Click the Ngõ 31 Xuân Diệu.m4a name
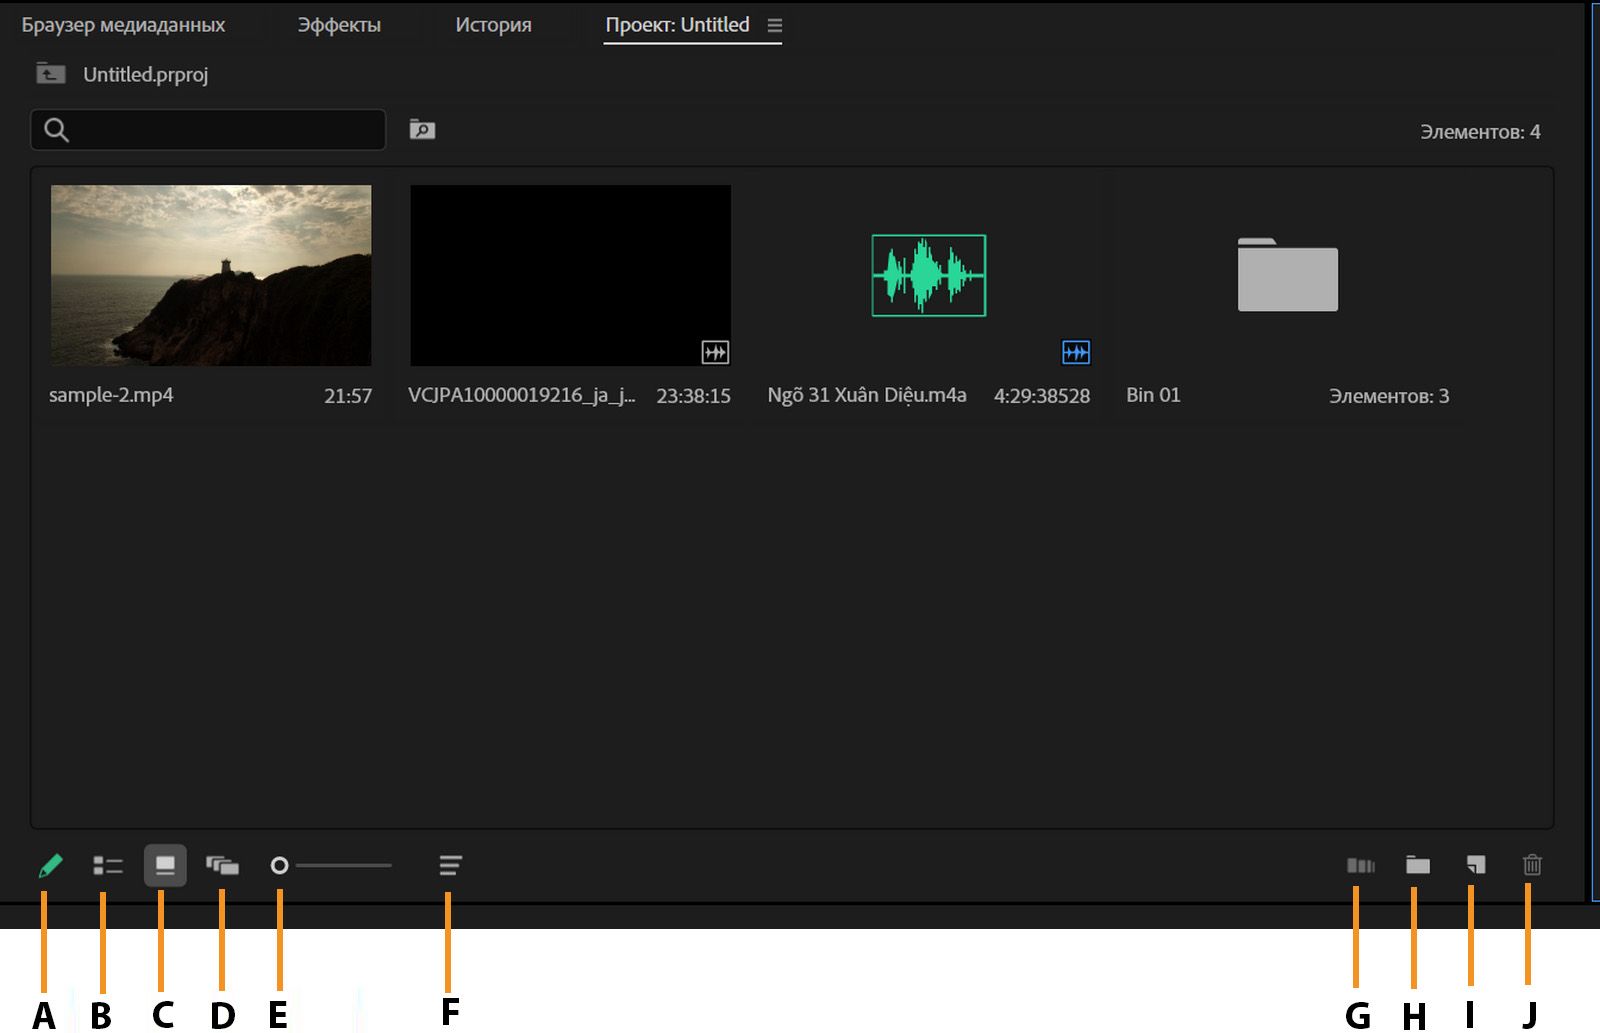The width and height of the screenshot is (1600, 1033). pos(867,395)
